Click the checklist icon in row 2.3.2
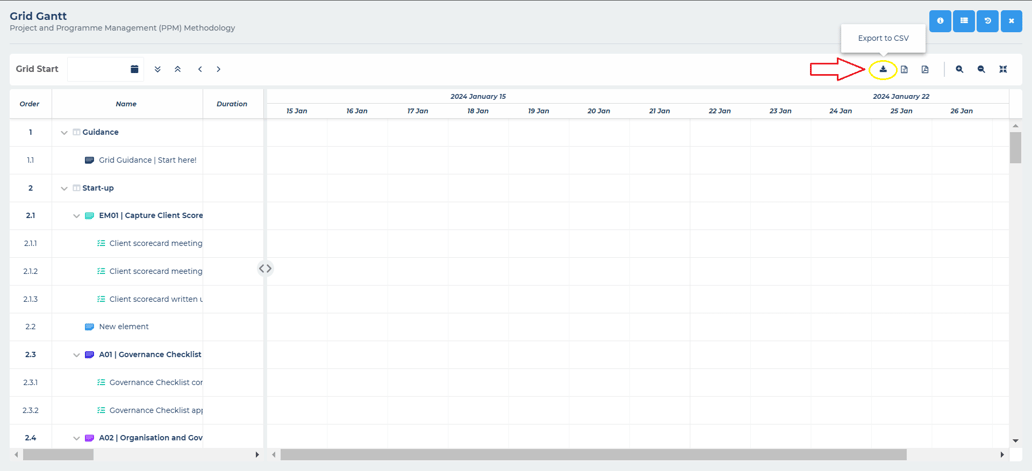 [x=101, y=410]
